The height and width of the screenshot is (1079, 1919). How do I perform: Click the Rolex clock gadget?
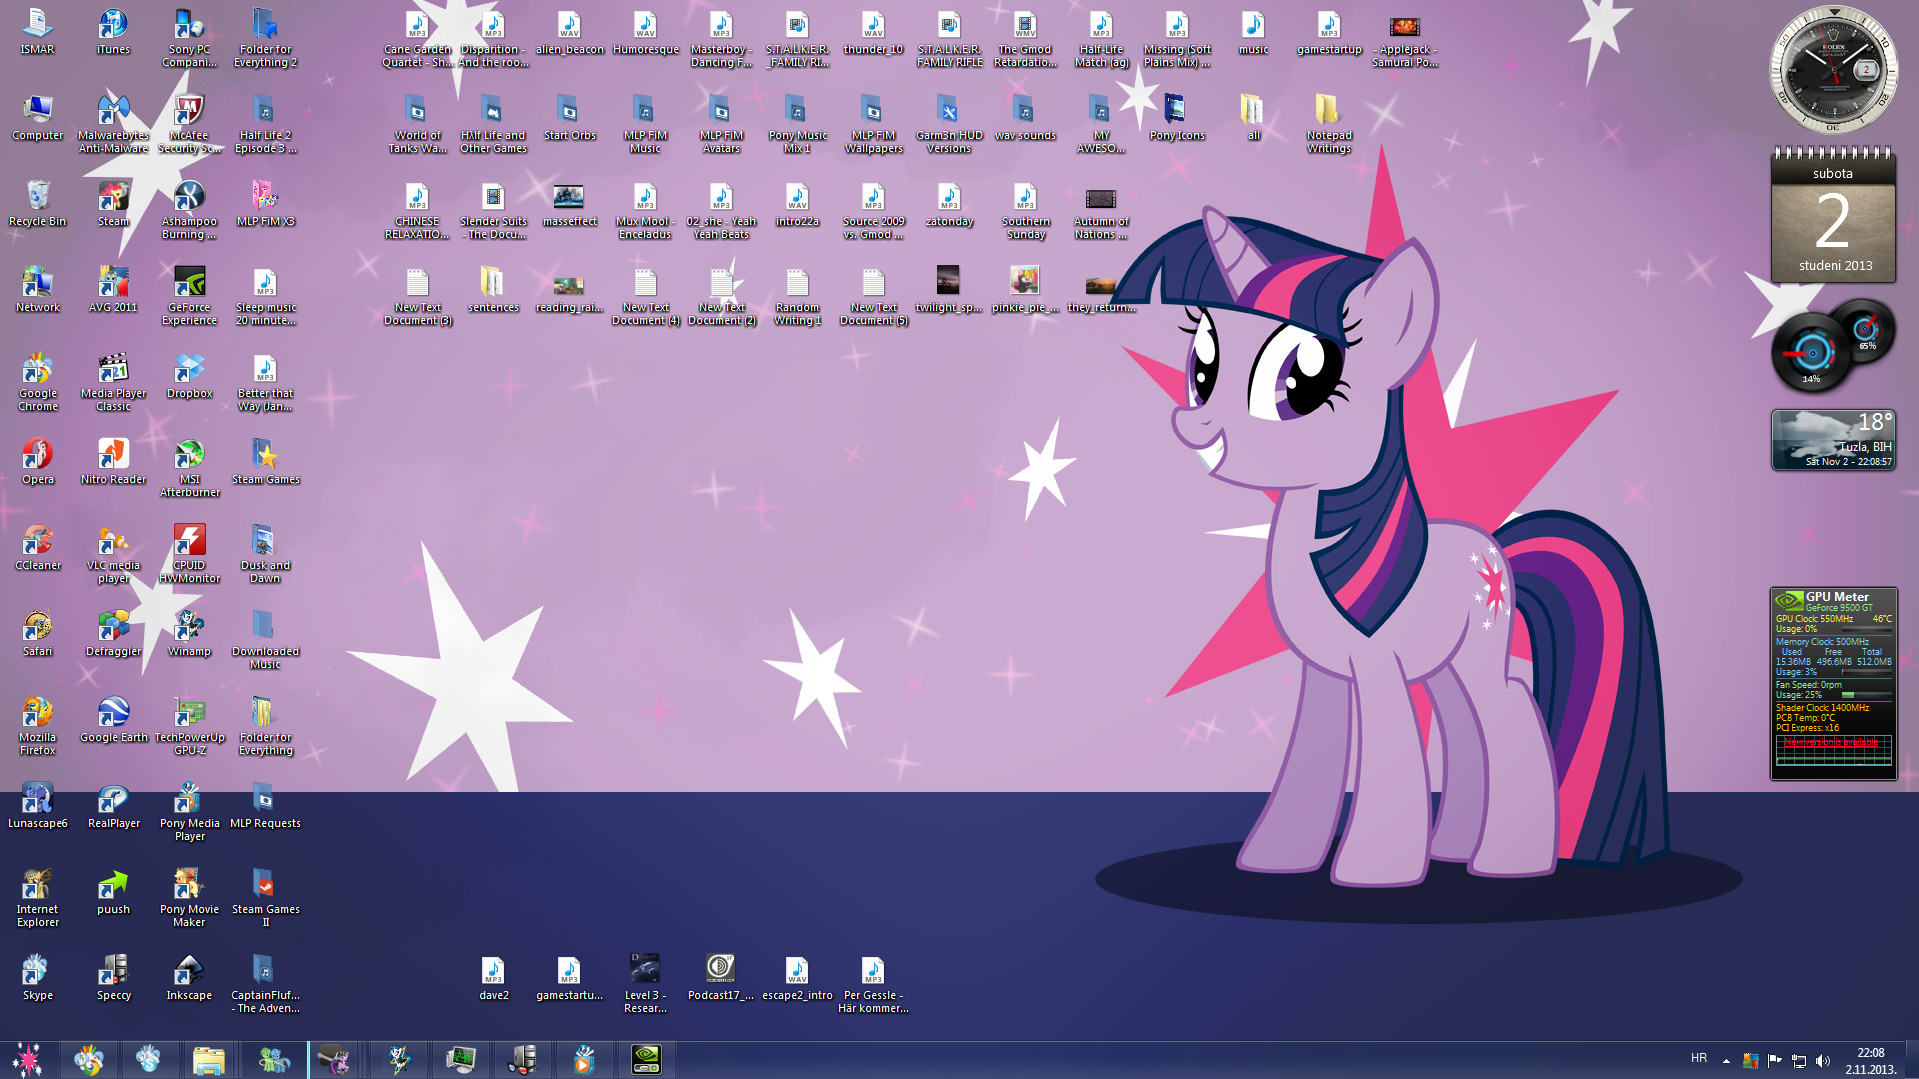1833,70
